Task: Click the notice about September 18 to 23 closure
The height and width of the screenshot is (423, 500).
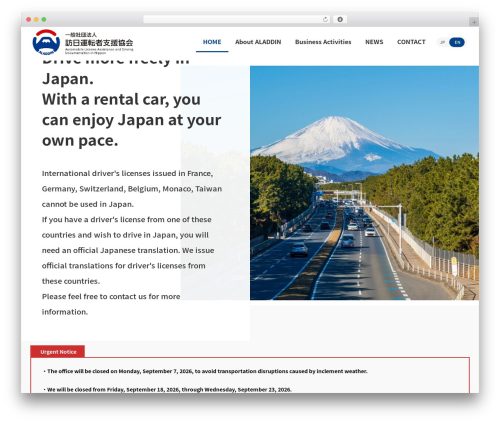Action: coord(168,389)
